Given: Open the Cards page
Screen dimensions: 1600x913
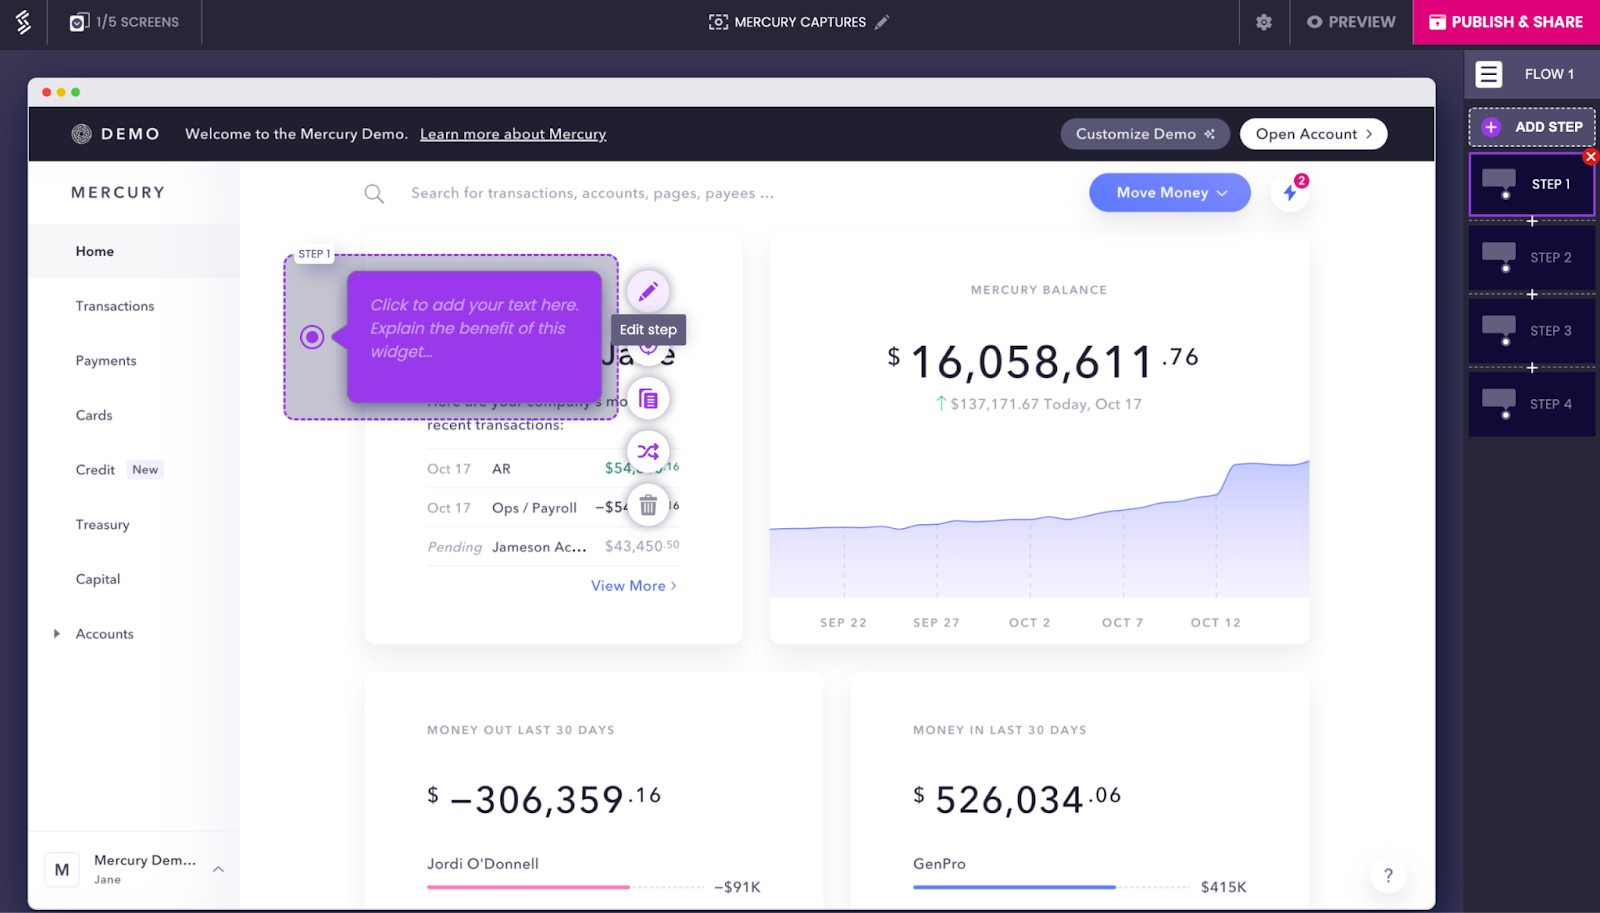Looking at the screenshot, I should point(94,415).
